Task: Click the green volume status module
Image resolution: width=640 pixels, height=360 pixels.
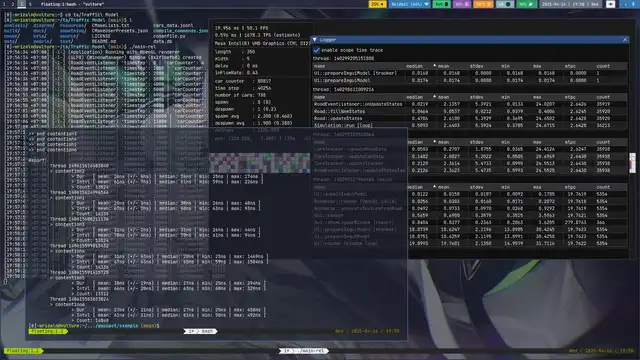Action: click(x=526, y=4)
